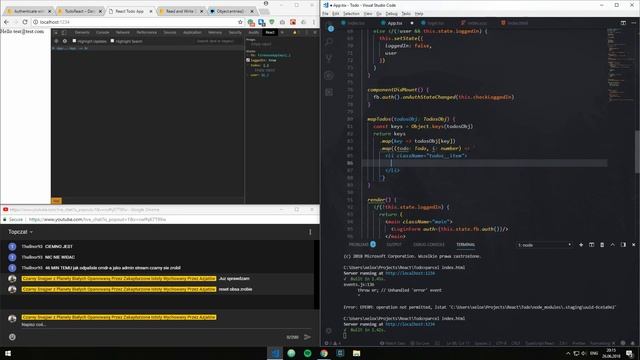Viewport: 640px width, 360px height.
Task: Open the VS Code Manage gear icon
Action: point(329,331)
